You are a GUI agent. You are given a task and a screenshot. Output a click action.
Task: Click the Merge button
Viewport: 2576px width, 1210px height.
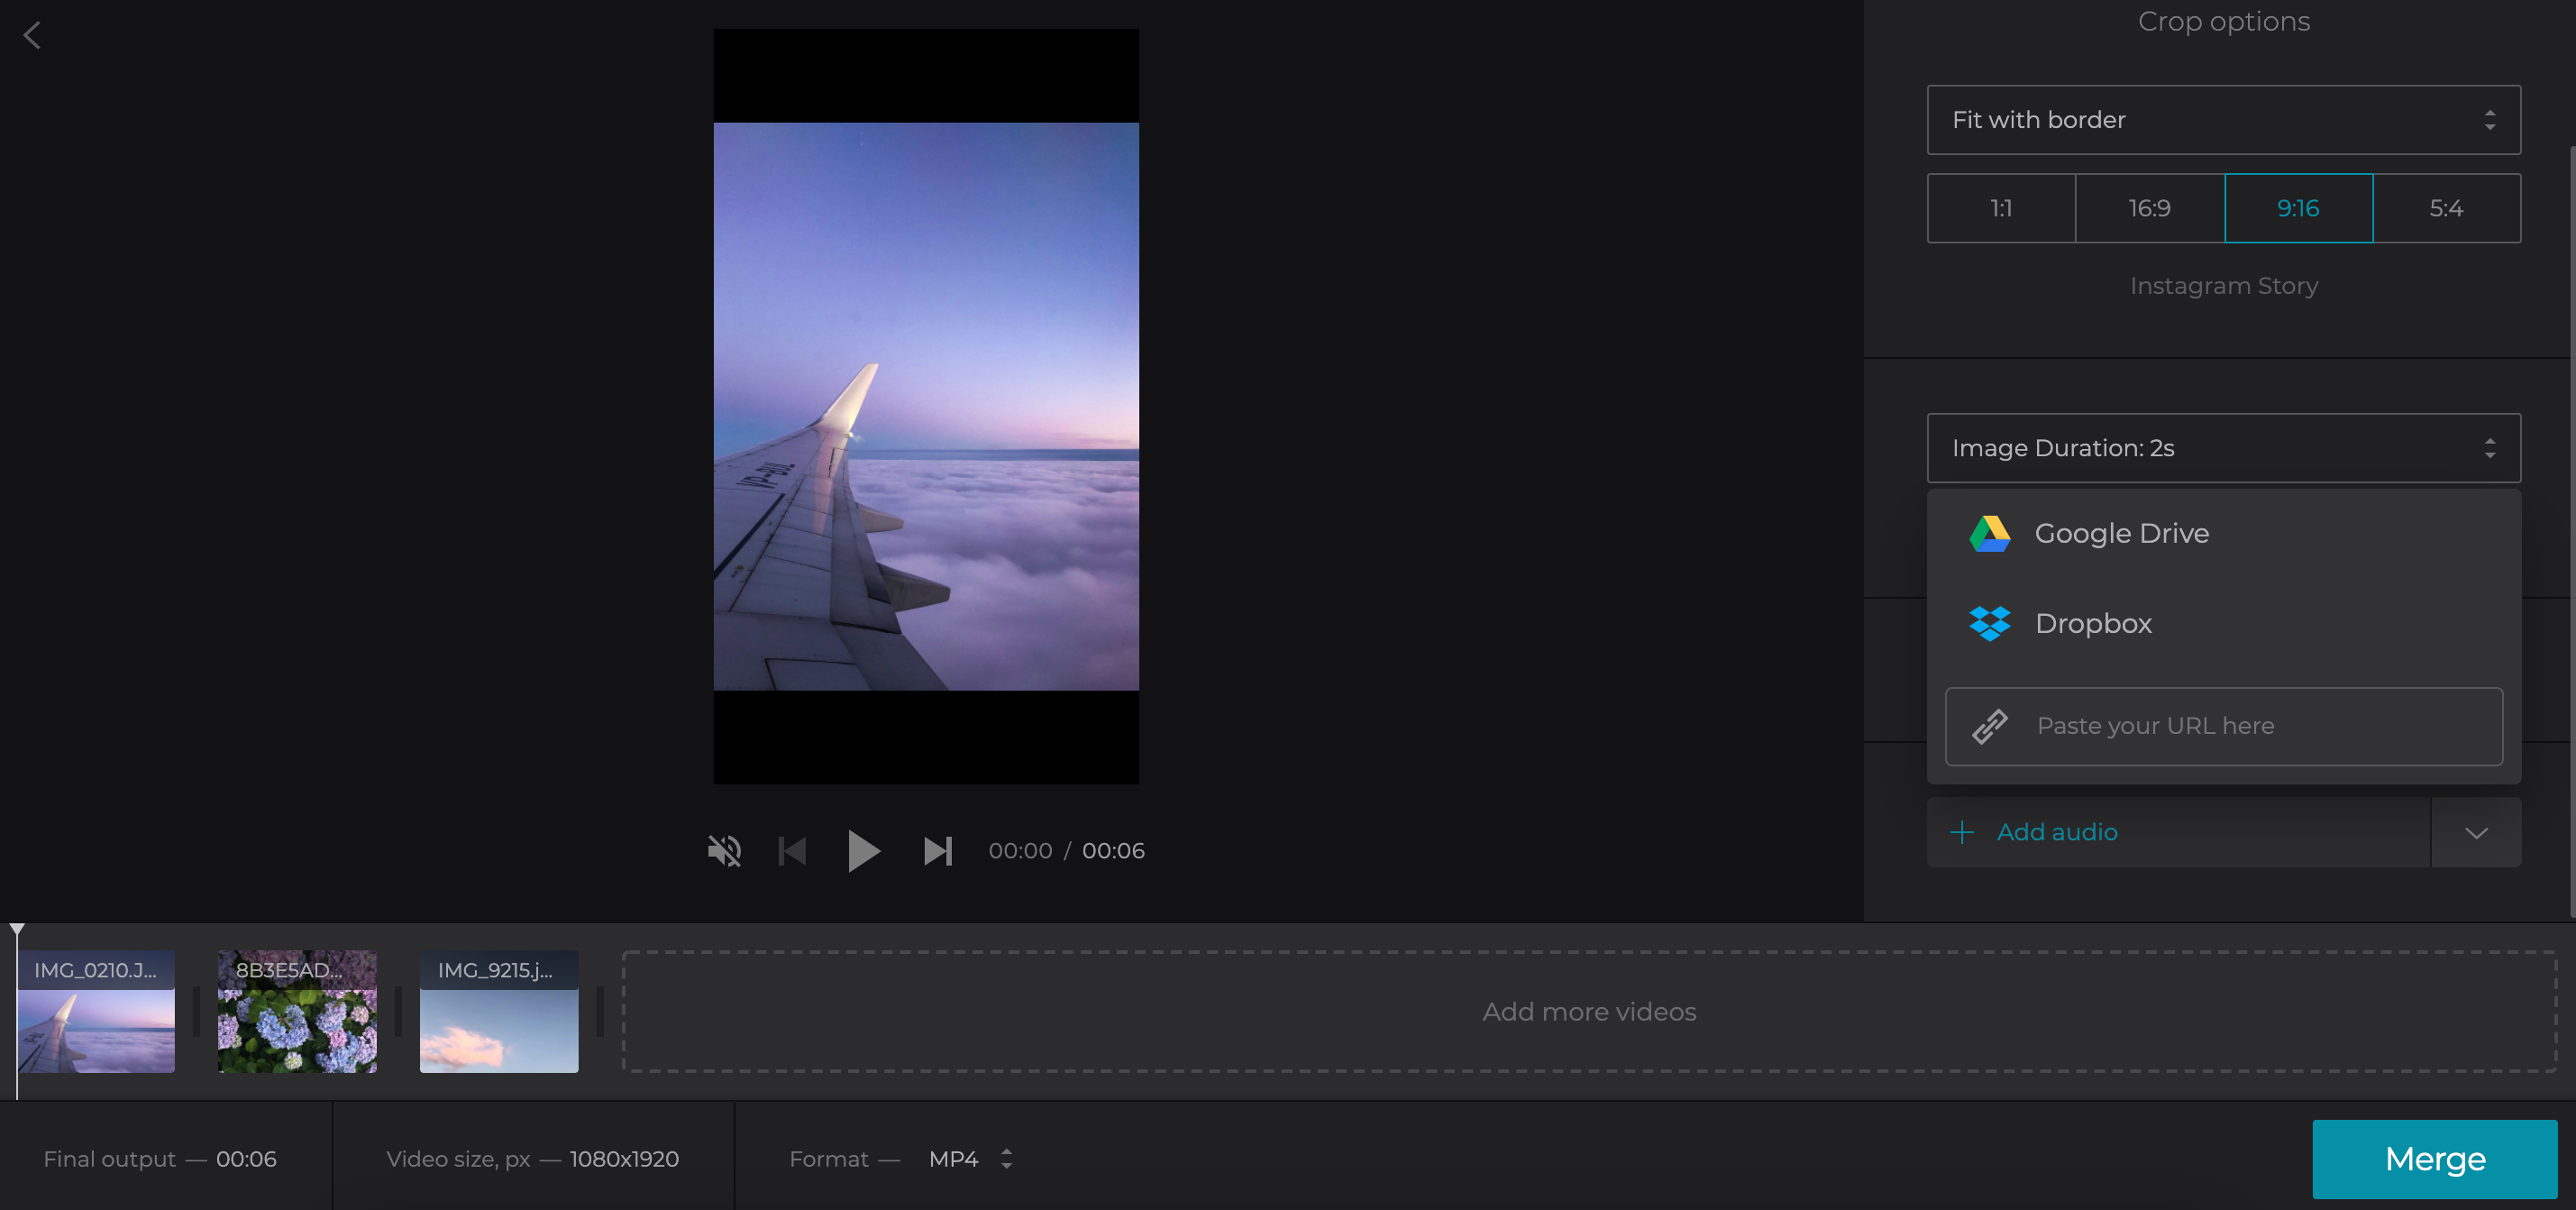click(x=2434, y=1158)
